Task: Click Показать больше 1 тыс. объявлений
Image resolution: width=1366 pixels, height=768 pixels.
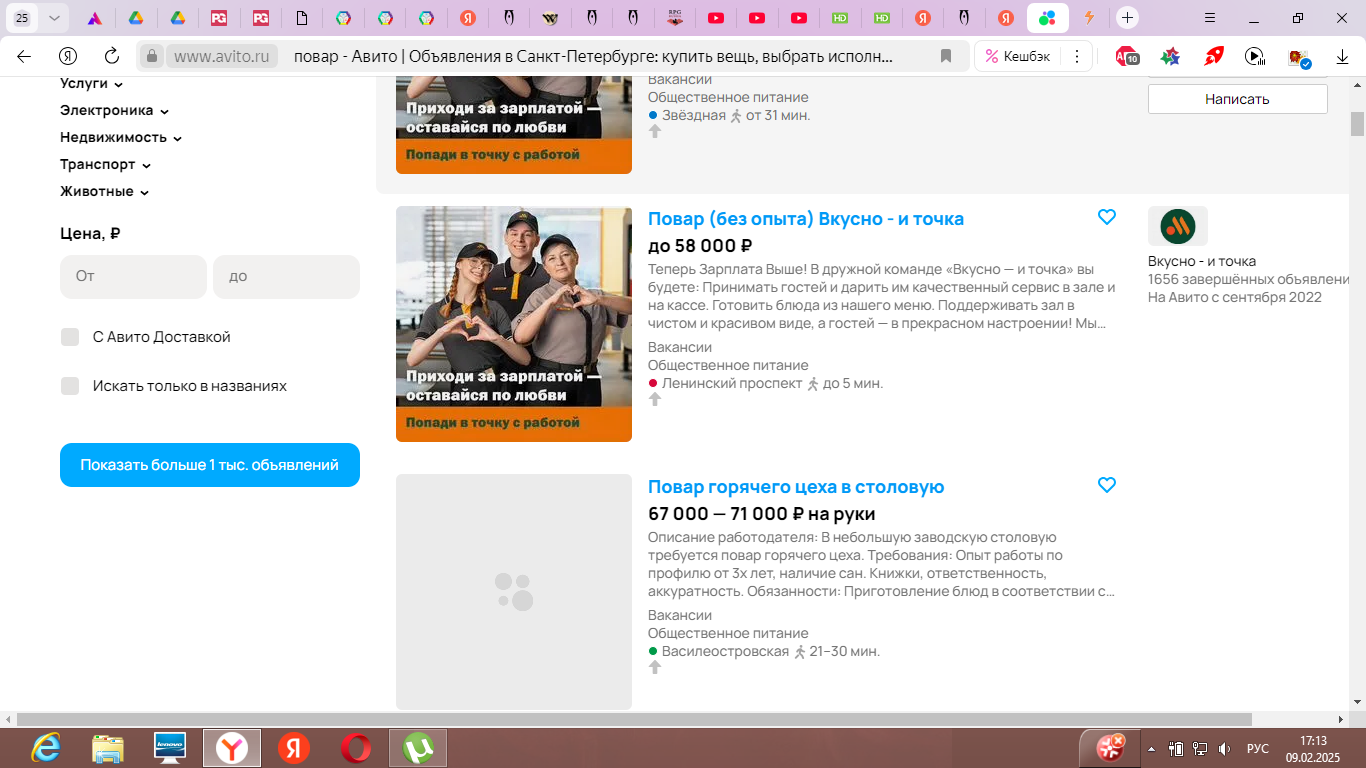Action: tap(210, 465)
